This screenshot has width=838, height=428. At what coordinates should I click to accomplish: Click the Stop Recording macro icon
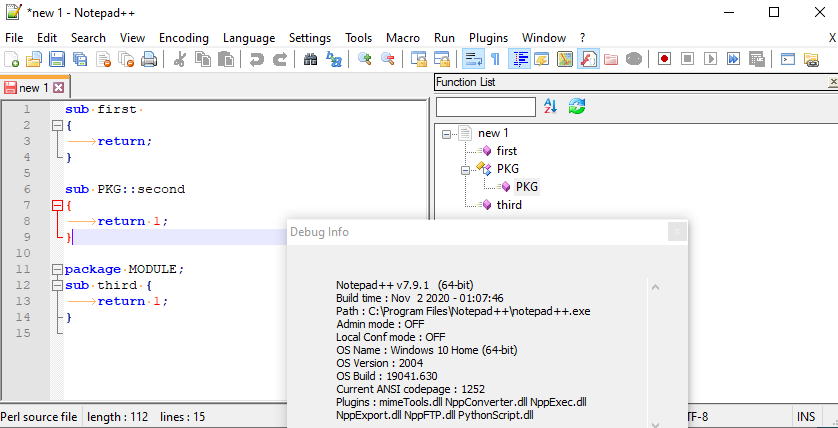(x=687, y=59)
